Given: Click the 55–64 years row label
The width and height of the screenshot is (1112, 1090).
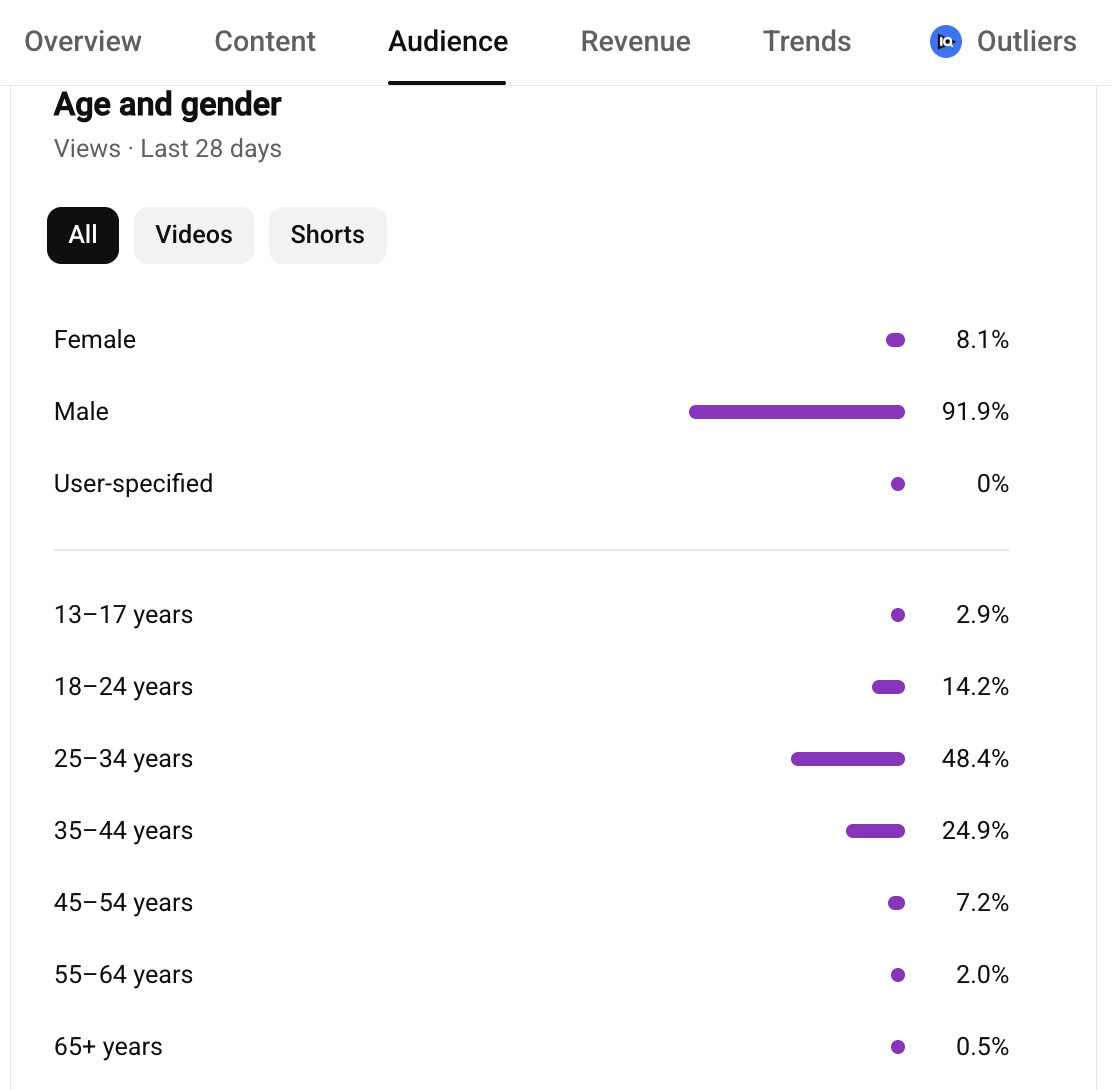Looking at the screenshot, I should (x=123, y=974).
